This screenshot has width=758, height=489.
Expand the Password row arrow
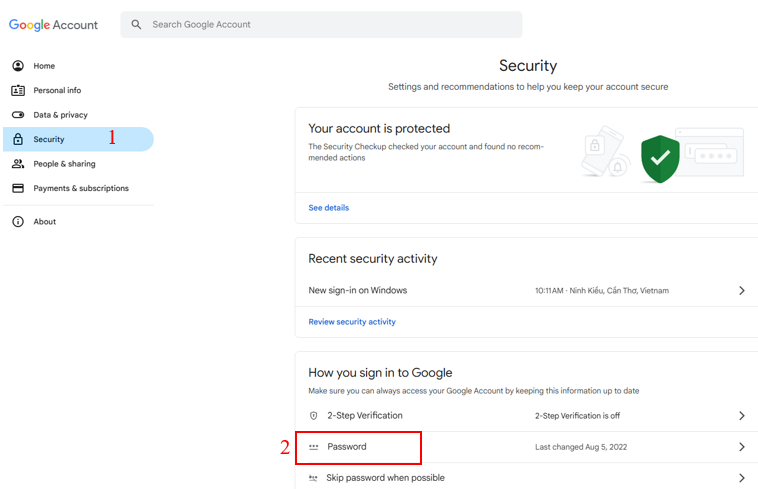coord(742,447)
